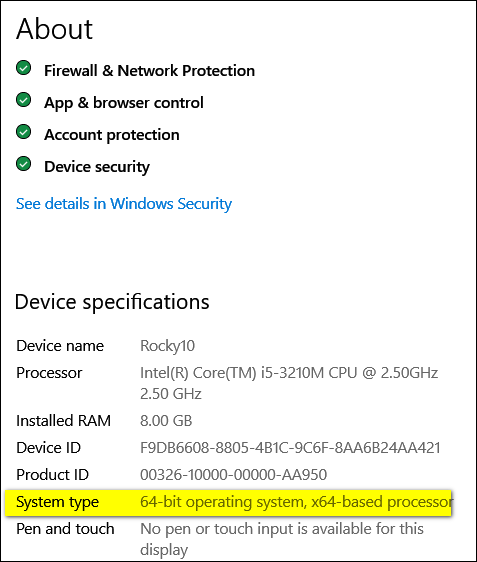The height and width of the screenshot is (562, 477).
Task: Click the Pen and touch label
Action: pos(65,529)
